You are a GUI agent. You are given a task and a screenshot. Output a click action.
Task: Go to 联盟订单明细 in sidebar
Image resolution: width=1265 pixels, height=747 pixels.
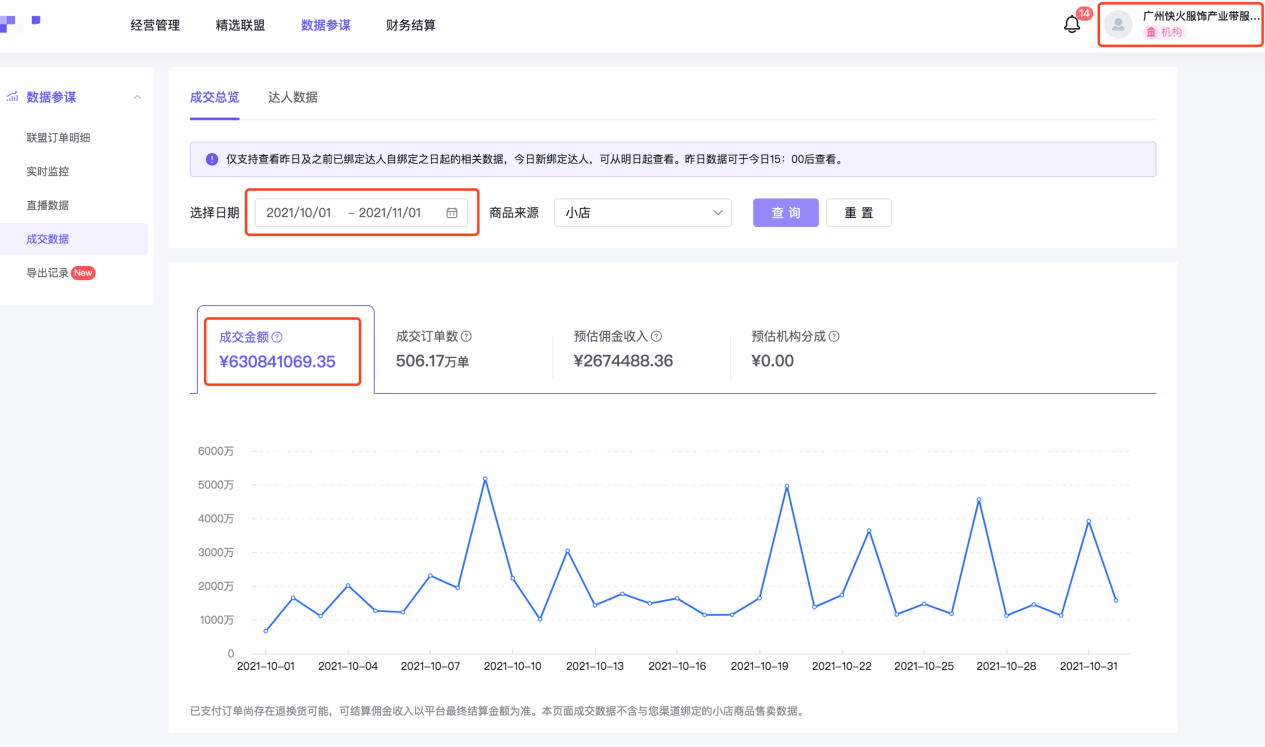58,138
